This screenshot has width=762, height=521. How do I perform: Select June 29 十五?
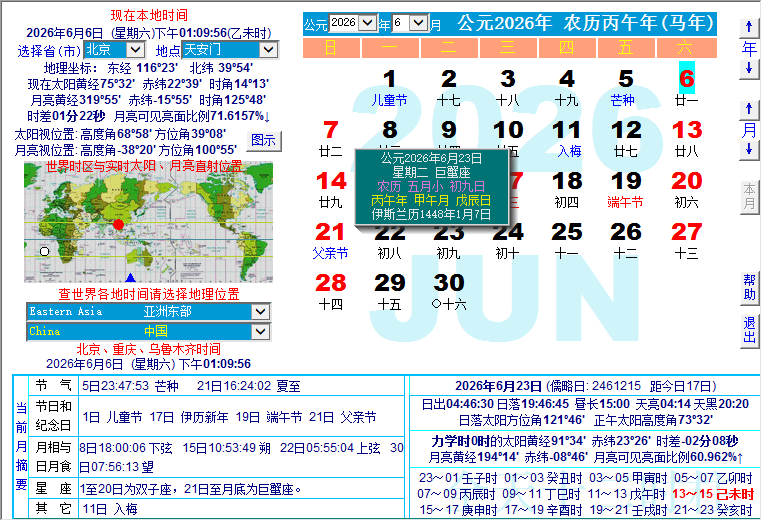click(x=390, y=292)
